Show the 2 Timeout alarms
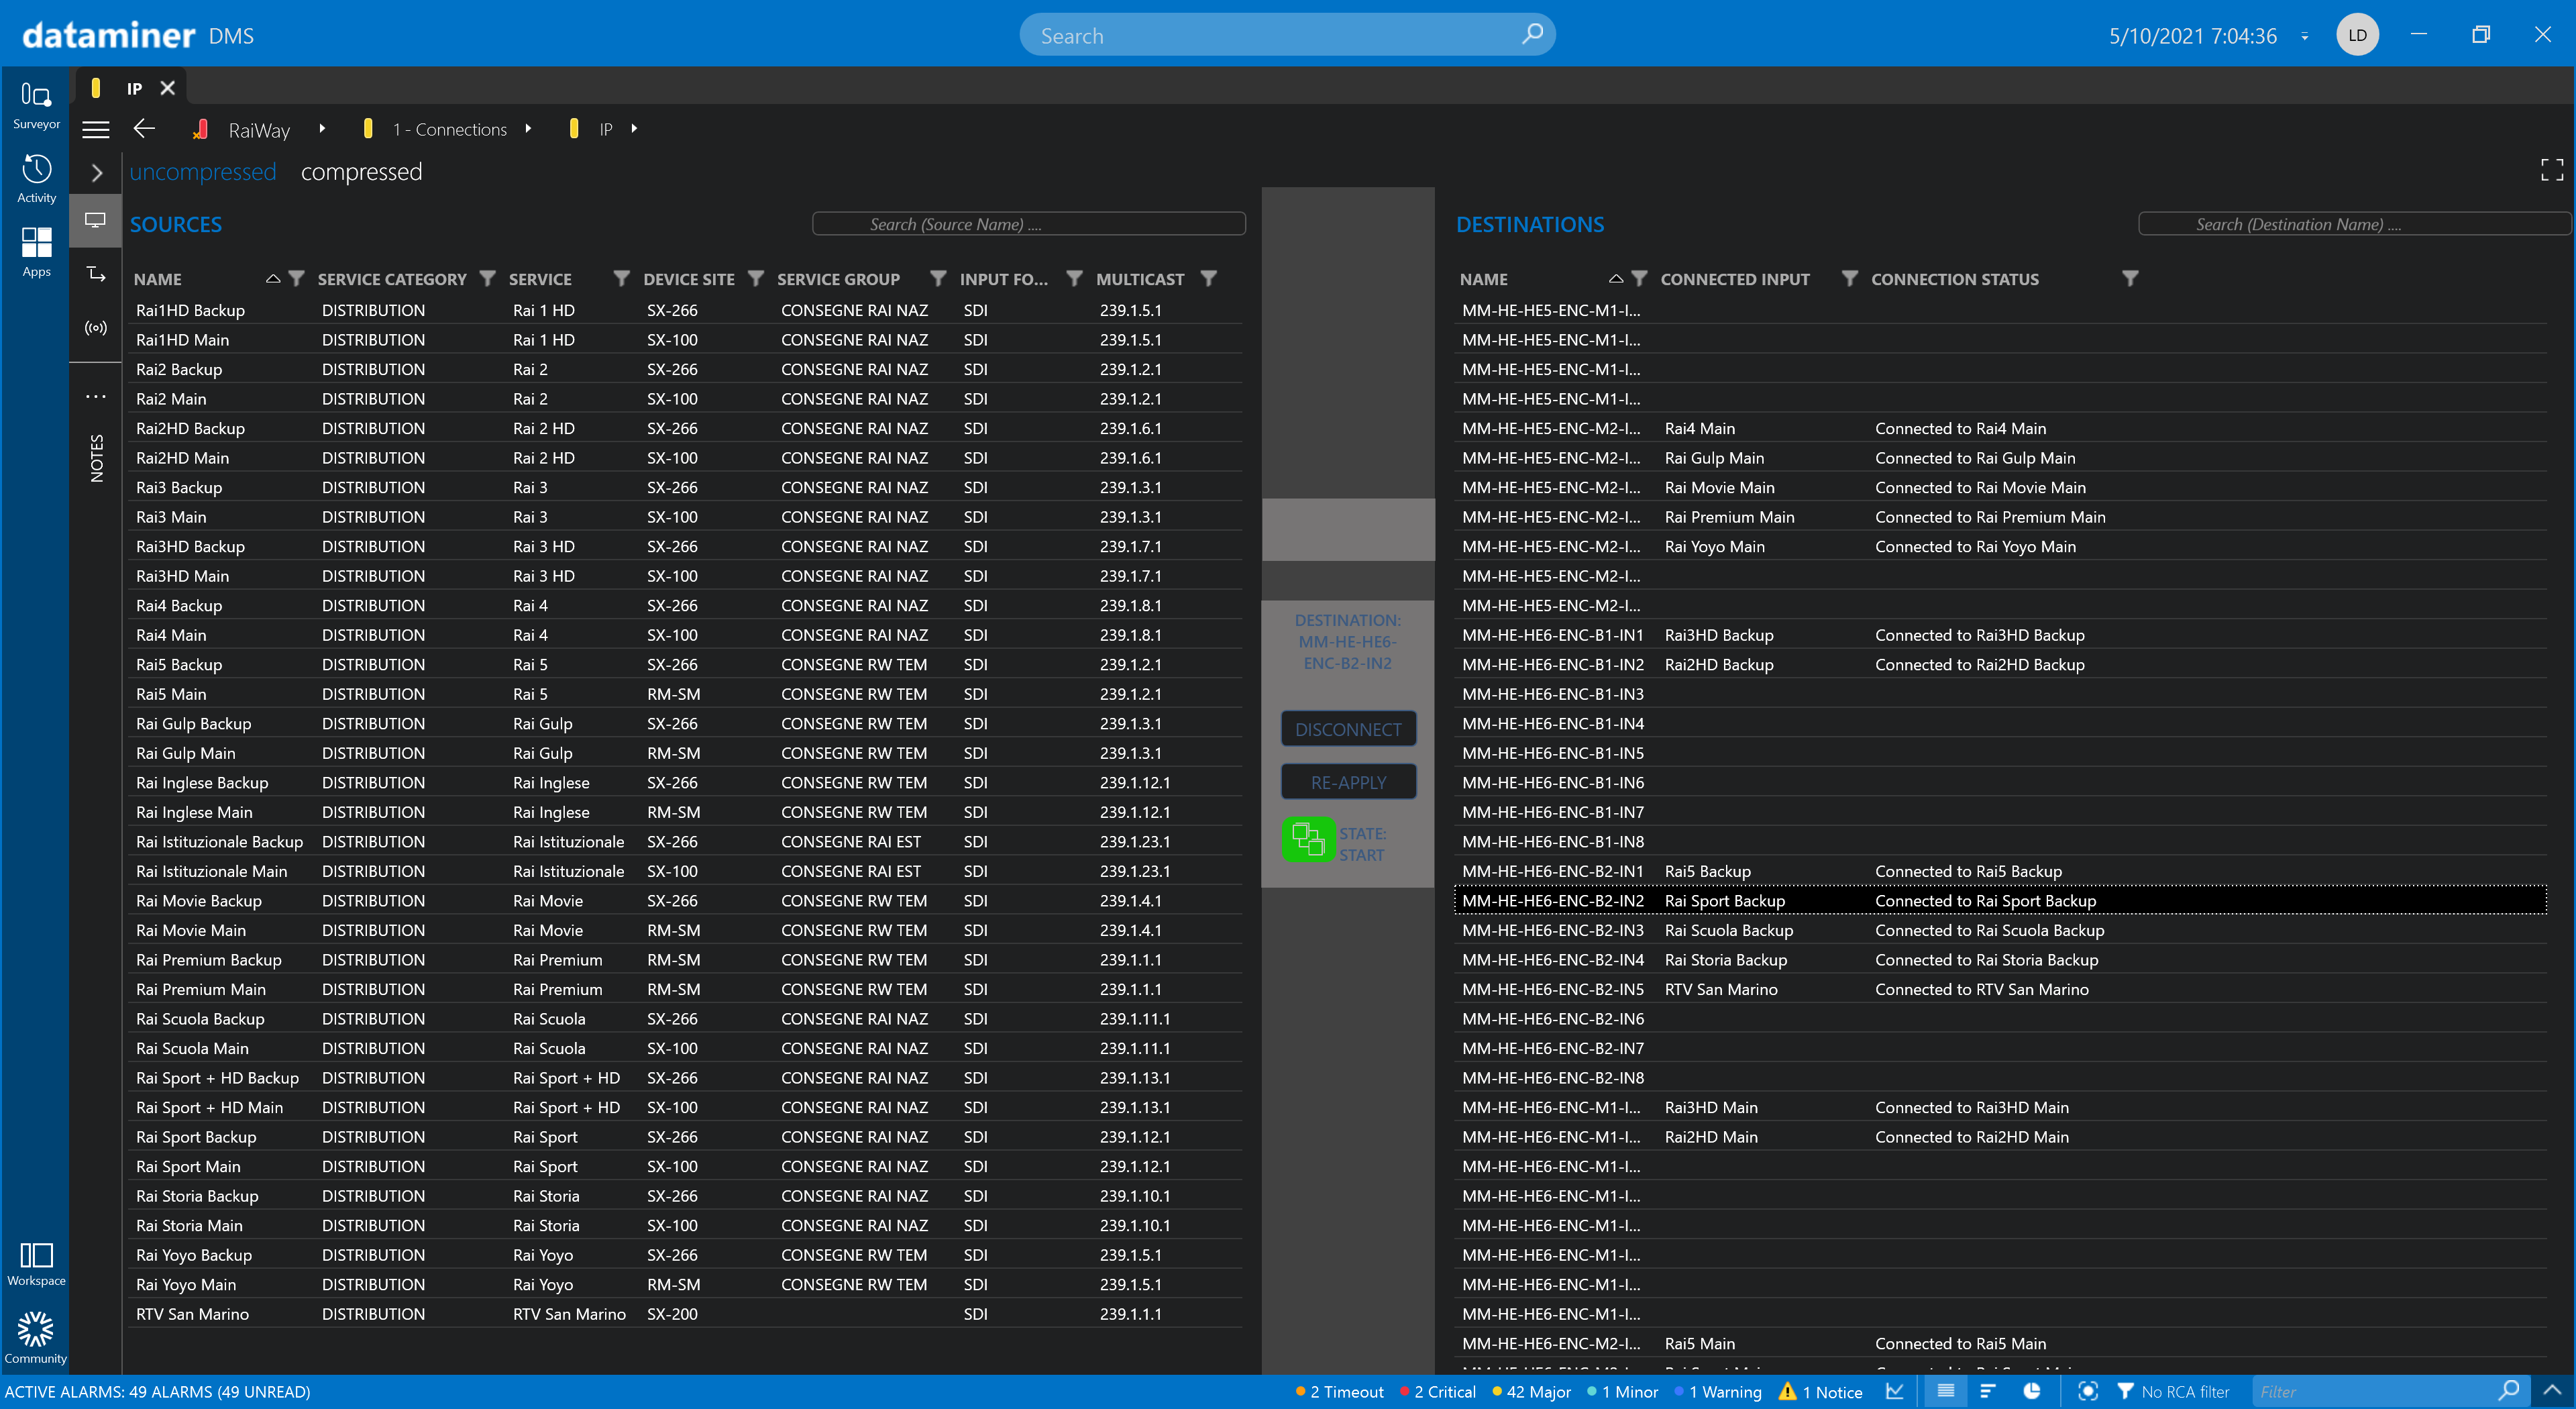This screenshot has width=2576, height=1409. [1339, 1391]
